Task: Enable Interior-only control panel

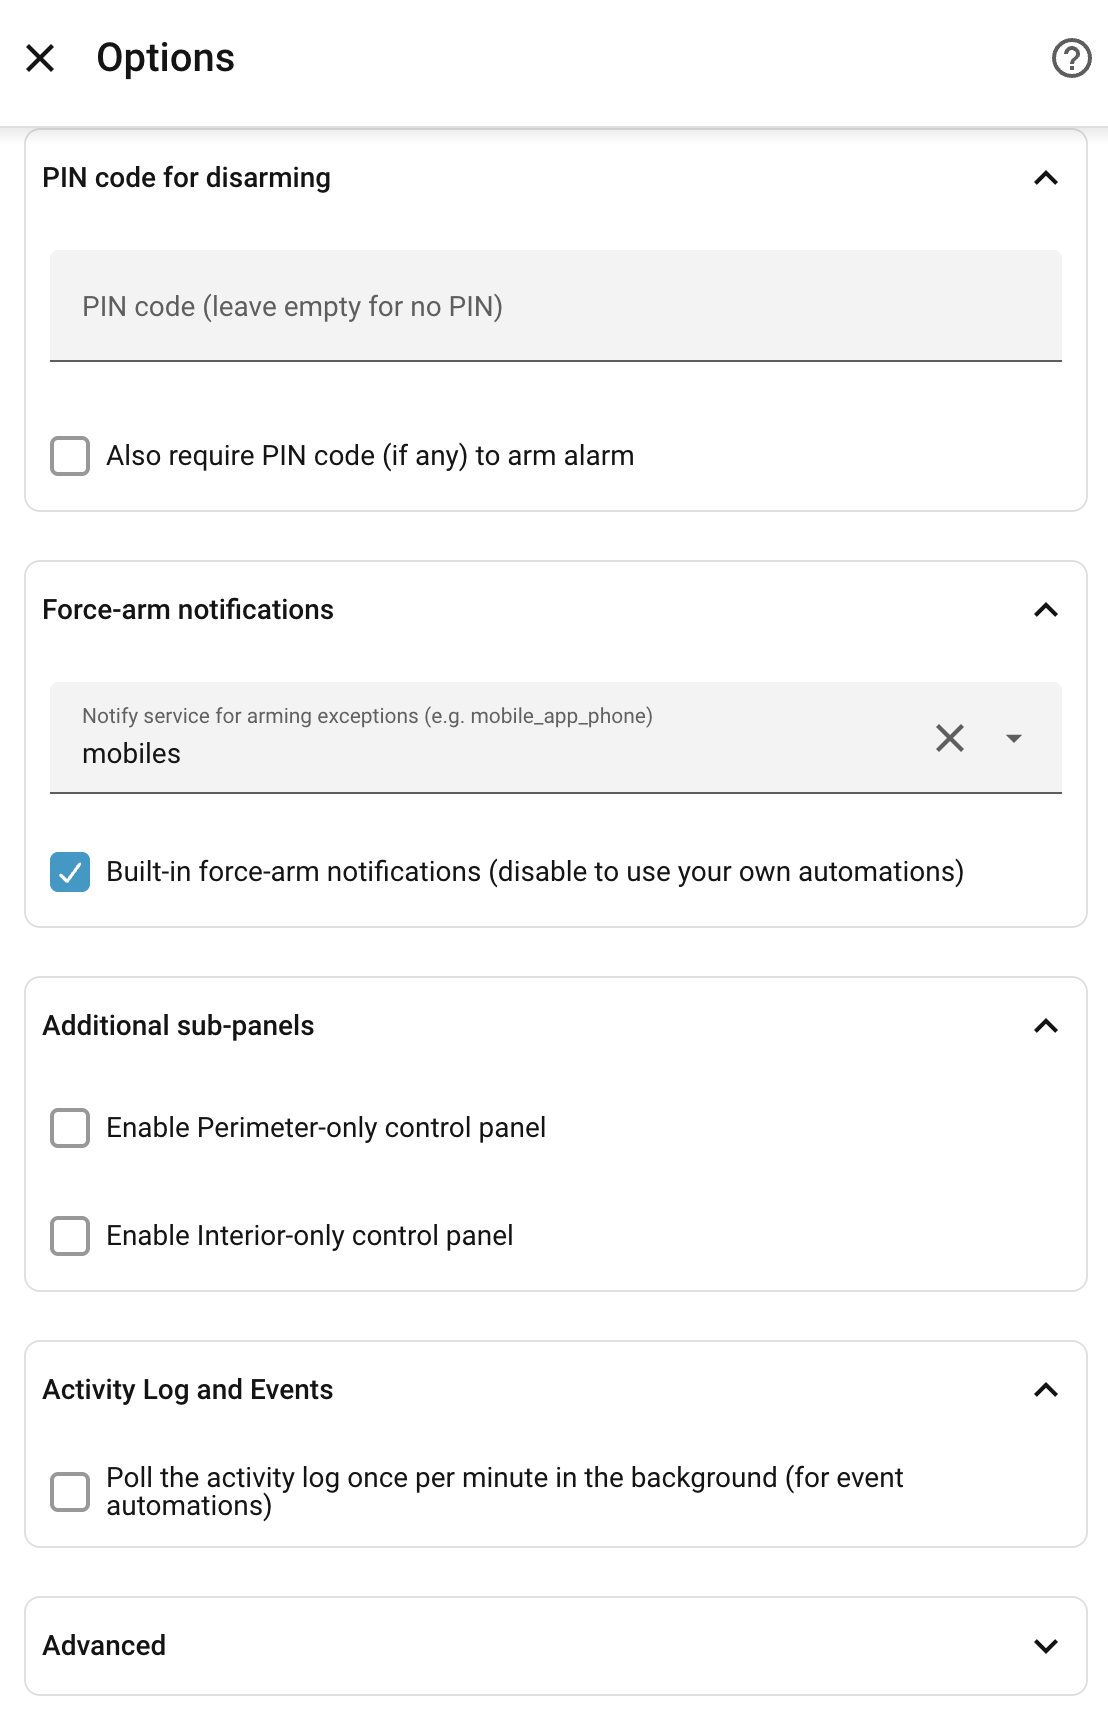Action: [x=70, y=1236]
